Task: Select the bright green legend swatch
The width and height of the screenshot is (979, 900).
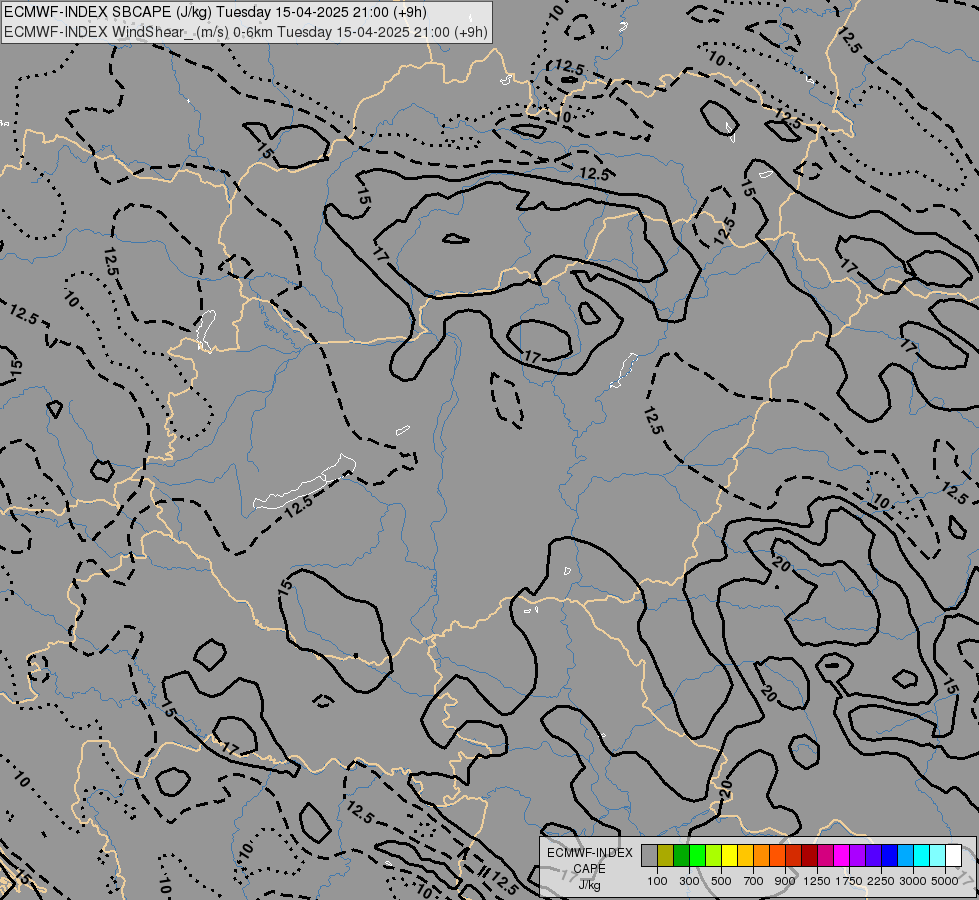Action: (x=697, y=856)
